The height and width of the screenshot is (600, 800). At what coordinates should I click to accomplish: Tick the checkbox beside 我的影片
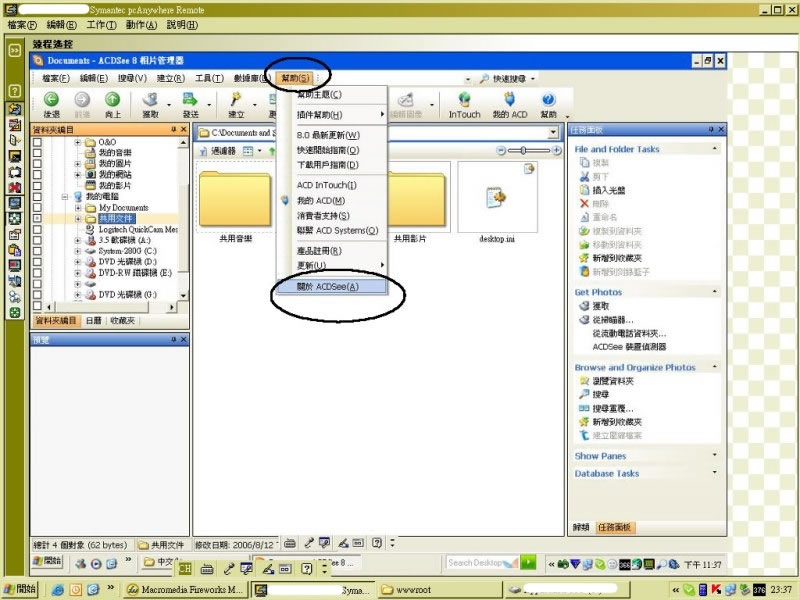point(37,185)
